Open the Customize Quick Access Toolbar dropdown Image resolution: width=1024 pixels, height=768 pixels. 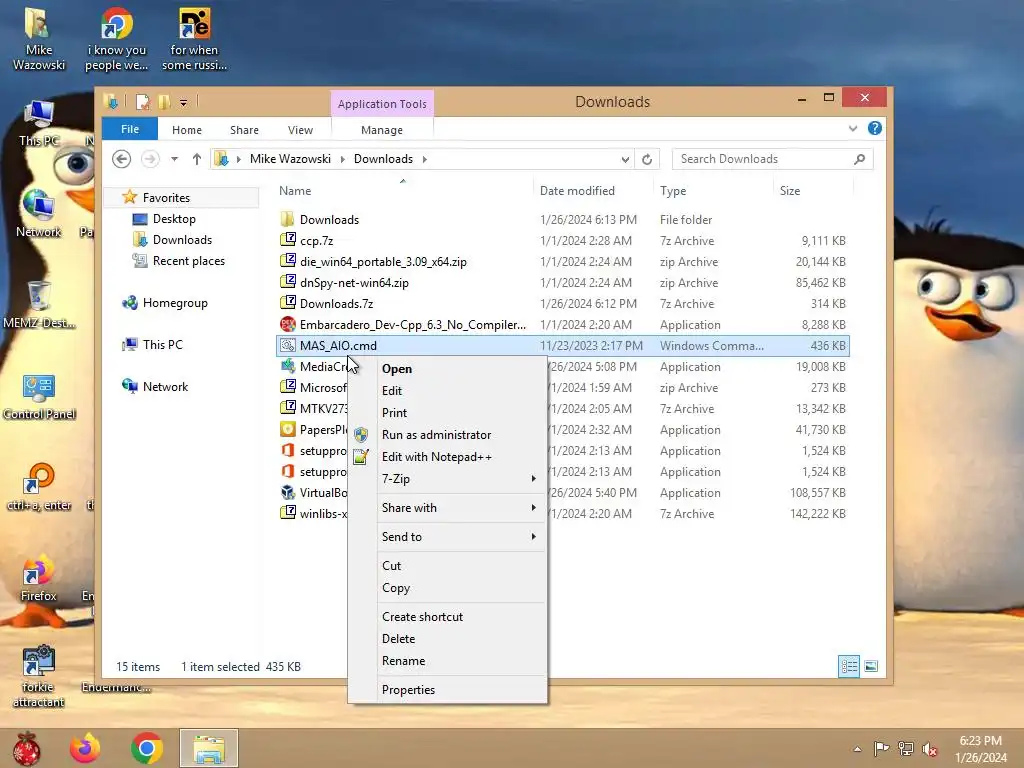click(184, 103)
